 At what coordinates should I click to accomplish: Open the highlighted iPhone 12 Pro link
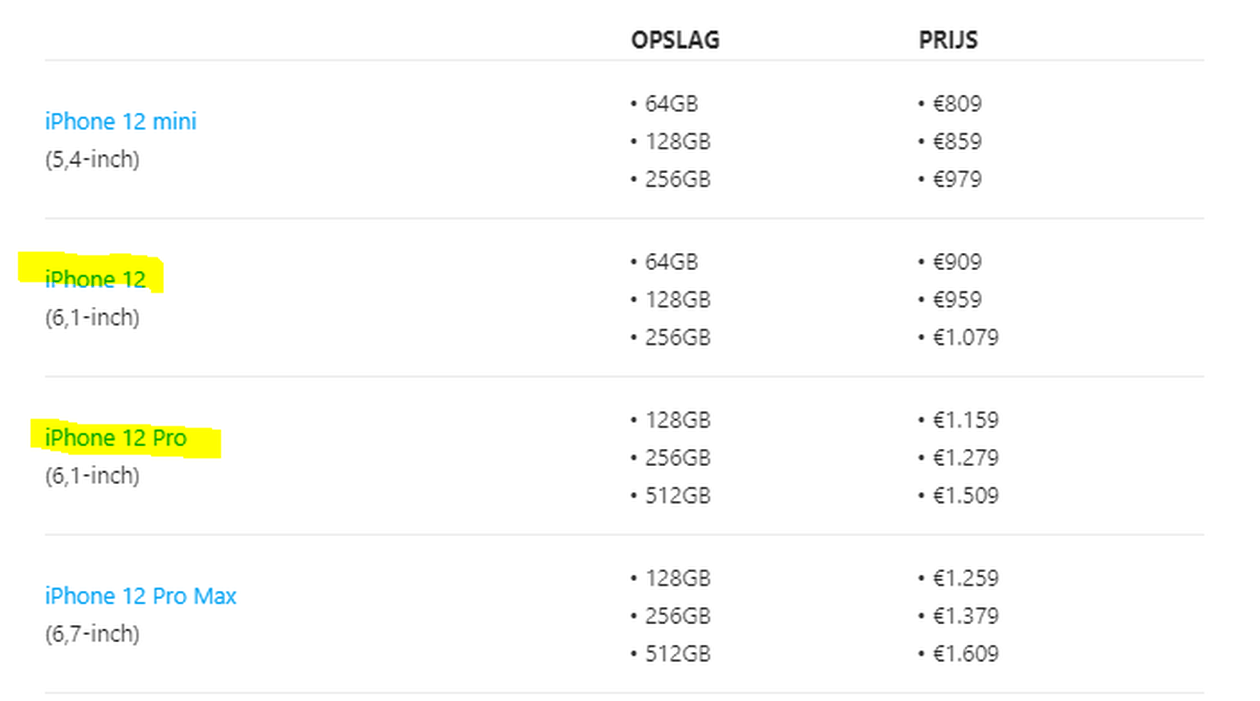coord(115,438)
